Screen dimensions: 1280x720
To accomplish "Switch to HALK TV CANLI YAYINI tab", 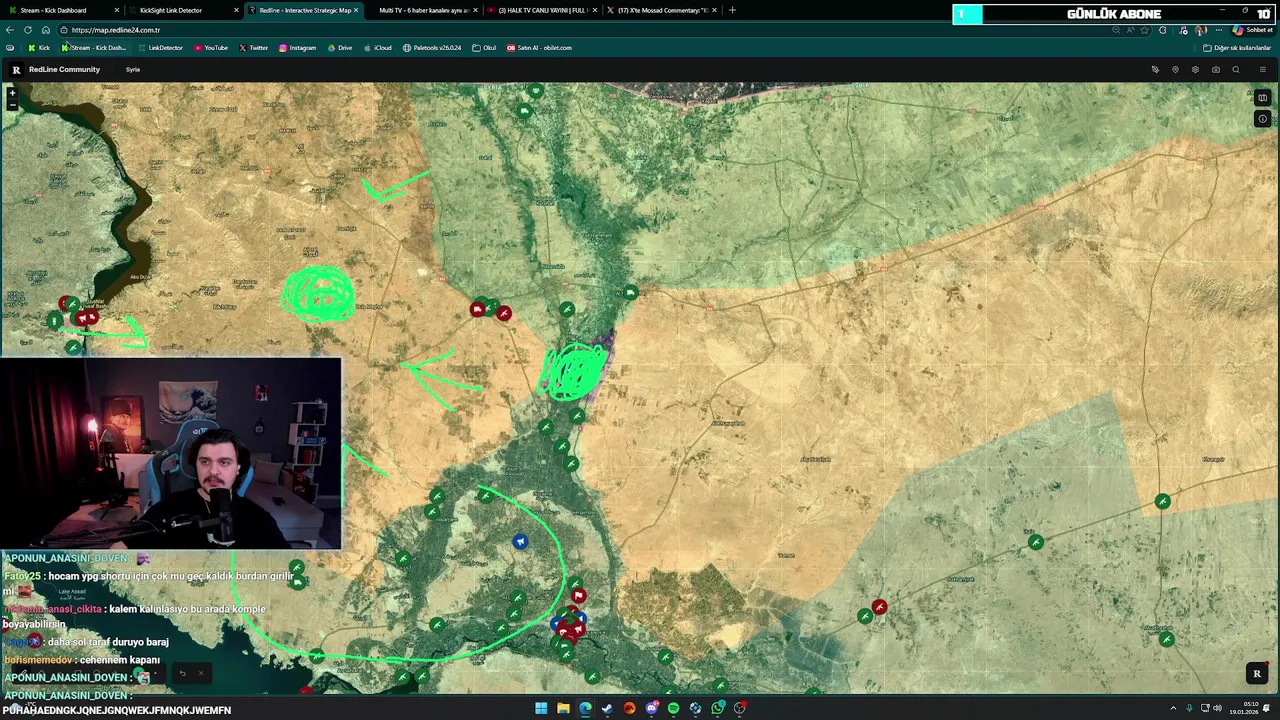I will pos(543,10).
